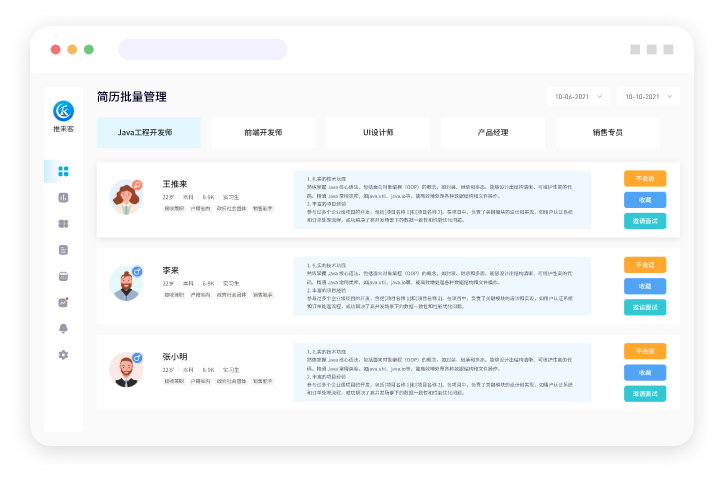Open 王推来's avatar picture

[x=126, y=197]
